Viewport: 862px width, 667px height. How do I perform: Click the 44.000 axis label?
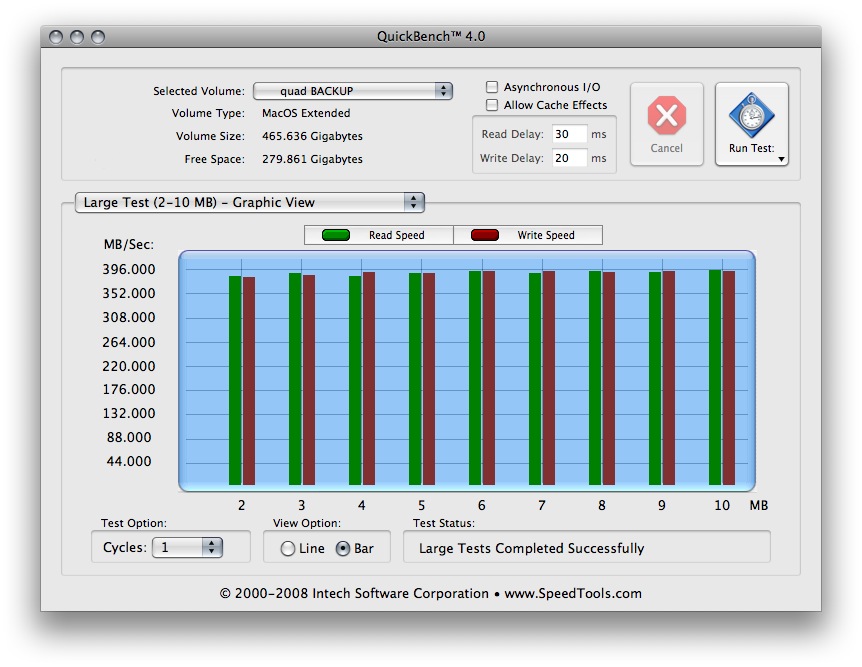tap(129, 461)
